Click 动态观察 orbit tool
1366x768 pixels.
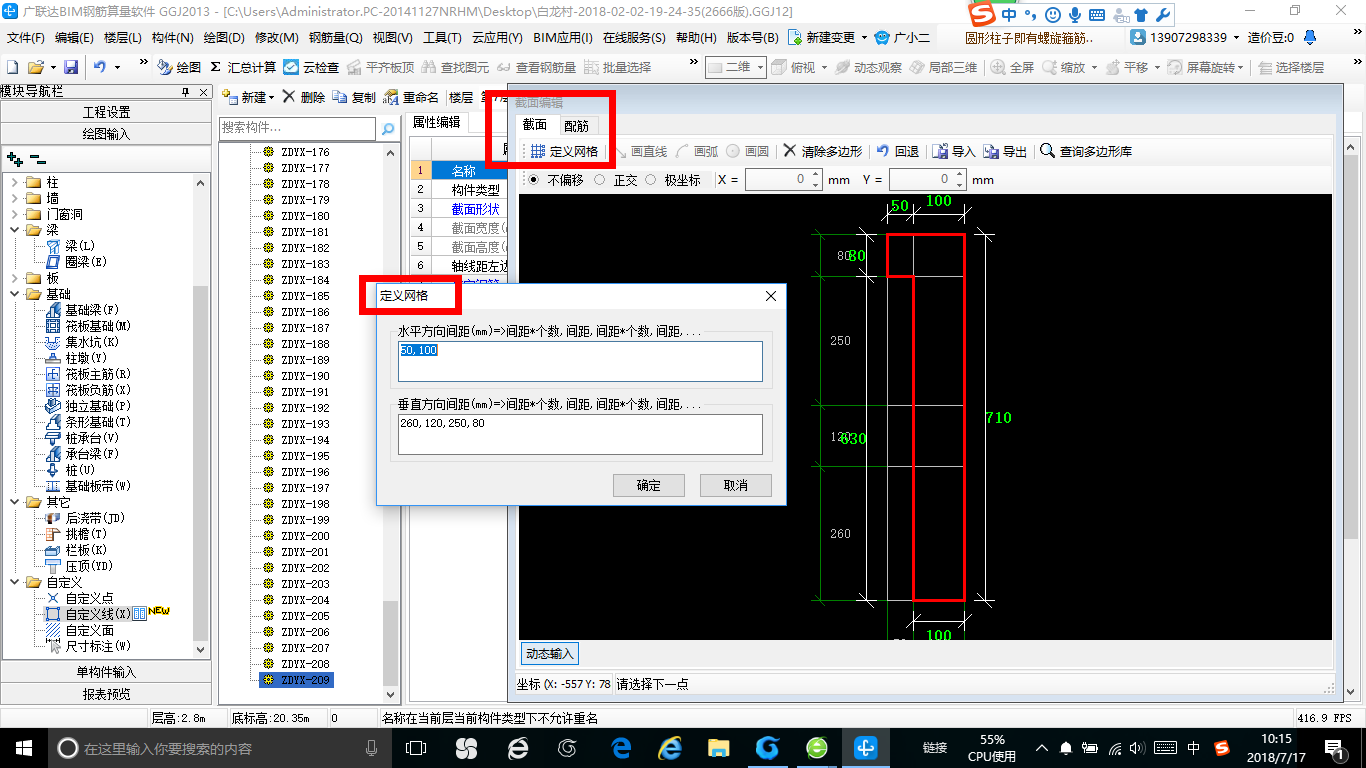coord(868,67)
